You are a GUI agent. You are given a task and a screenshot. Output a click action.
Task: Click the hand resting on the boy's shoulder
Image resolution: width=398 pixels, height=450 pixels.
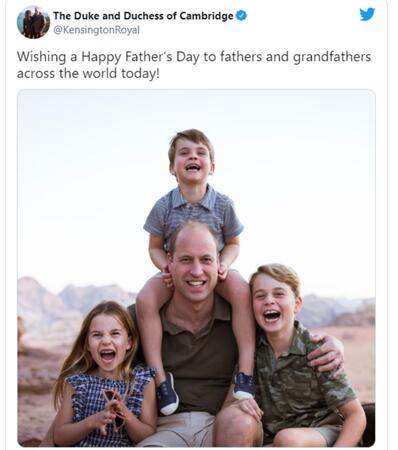326,355
